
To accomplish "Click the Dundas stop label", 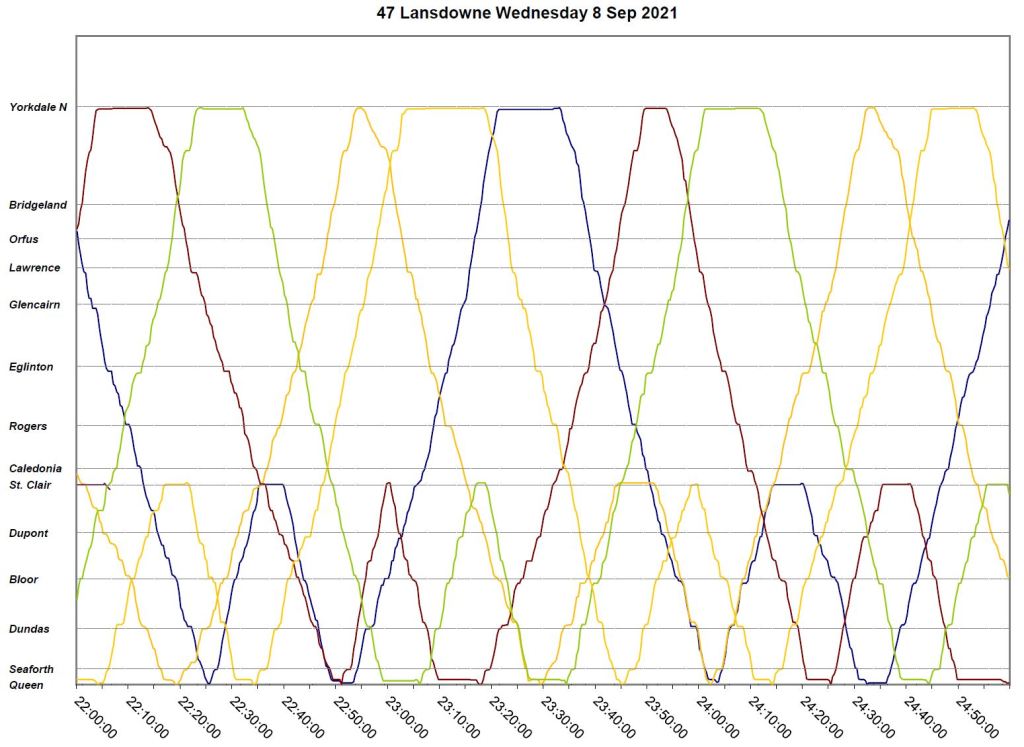I will (x=29, y=629).
